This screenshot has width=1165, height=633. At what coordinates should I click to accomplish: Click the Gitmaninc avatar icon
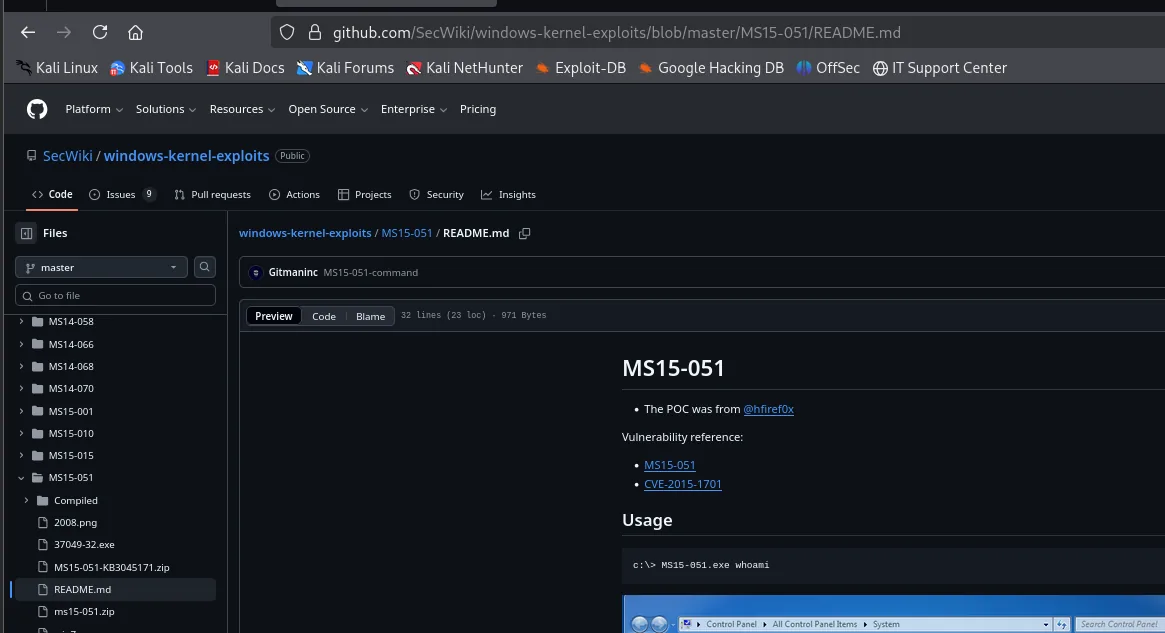click(256, 273)
